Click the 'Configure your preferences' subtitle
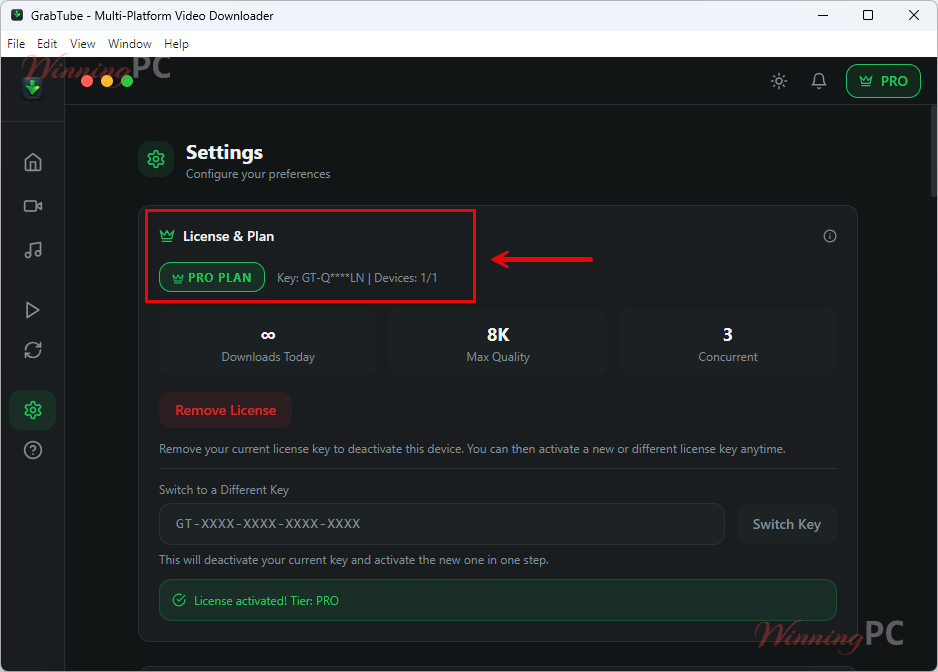938x672 pixels. [258, 174]
